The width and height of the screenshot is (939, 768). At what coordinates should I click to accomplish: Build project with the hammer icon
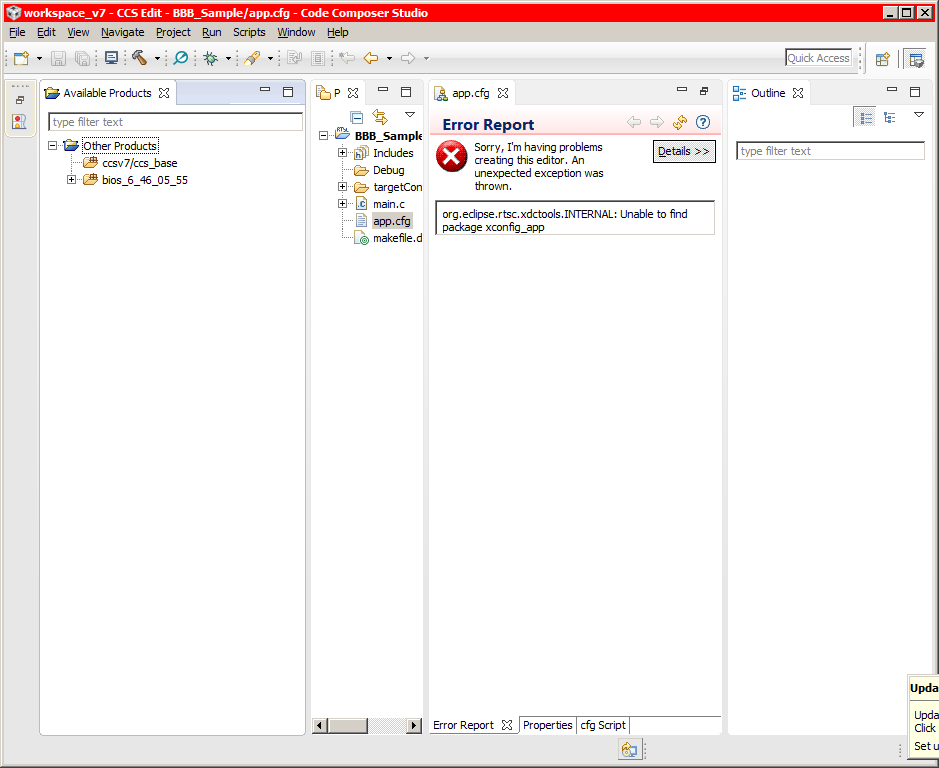(139, 58)
